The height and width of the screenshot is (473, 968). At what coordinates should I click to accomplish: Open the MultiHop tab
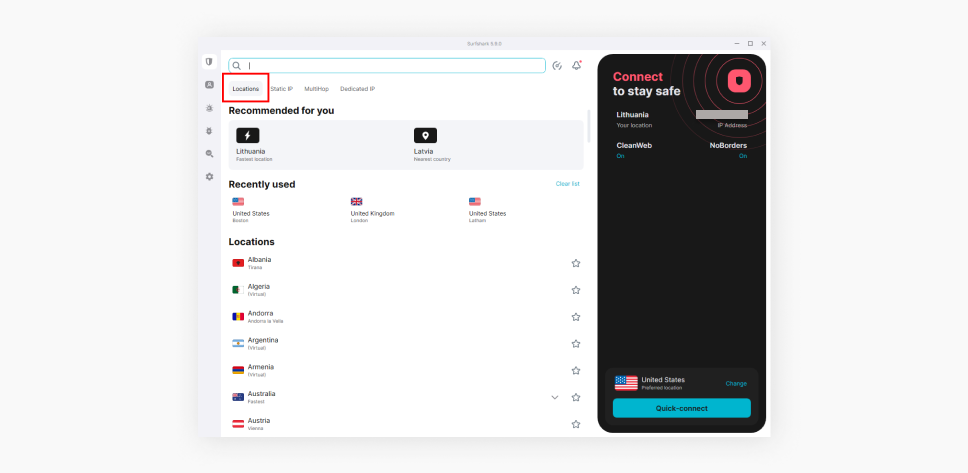[x=316, y=89]
